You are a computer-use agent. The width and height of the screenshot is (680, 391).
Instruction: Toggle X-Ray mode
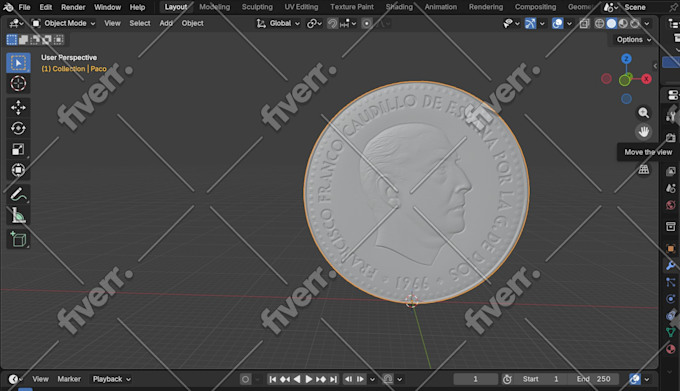click(585, 23)
